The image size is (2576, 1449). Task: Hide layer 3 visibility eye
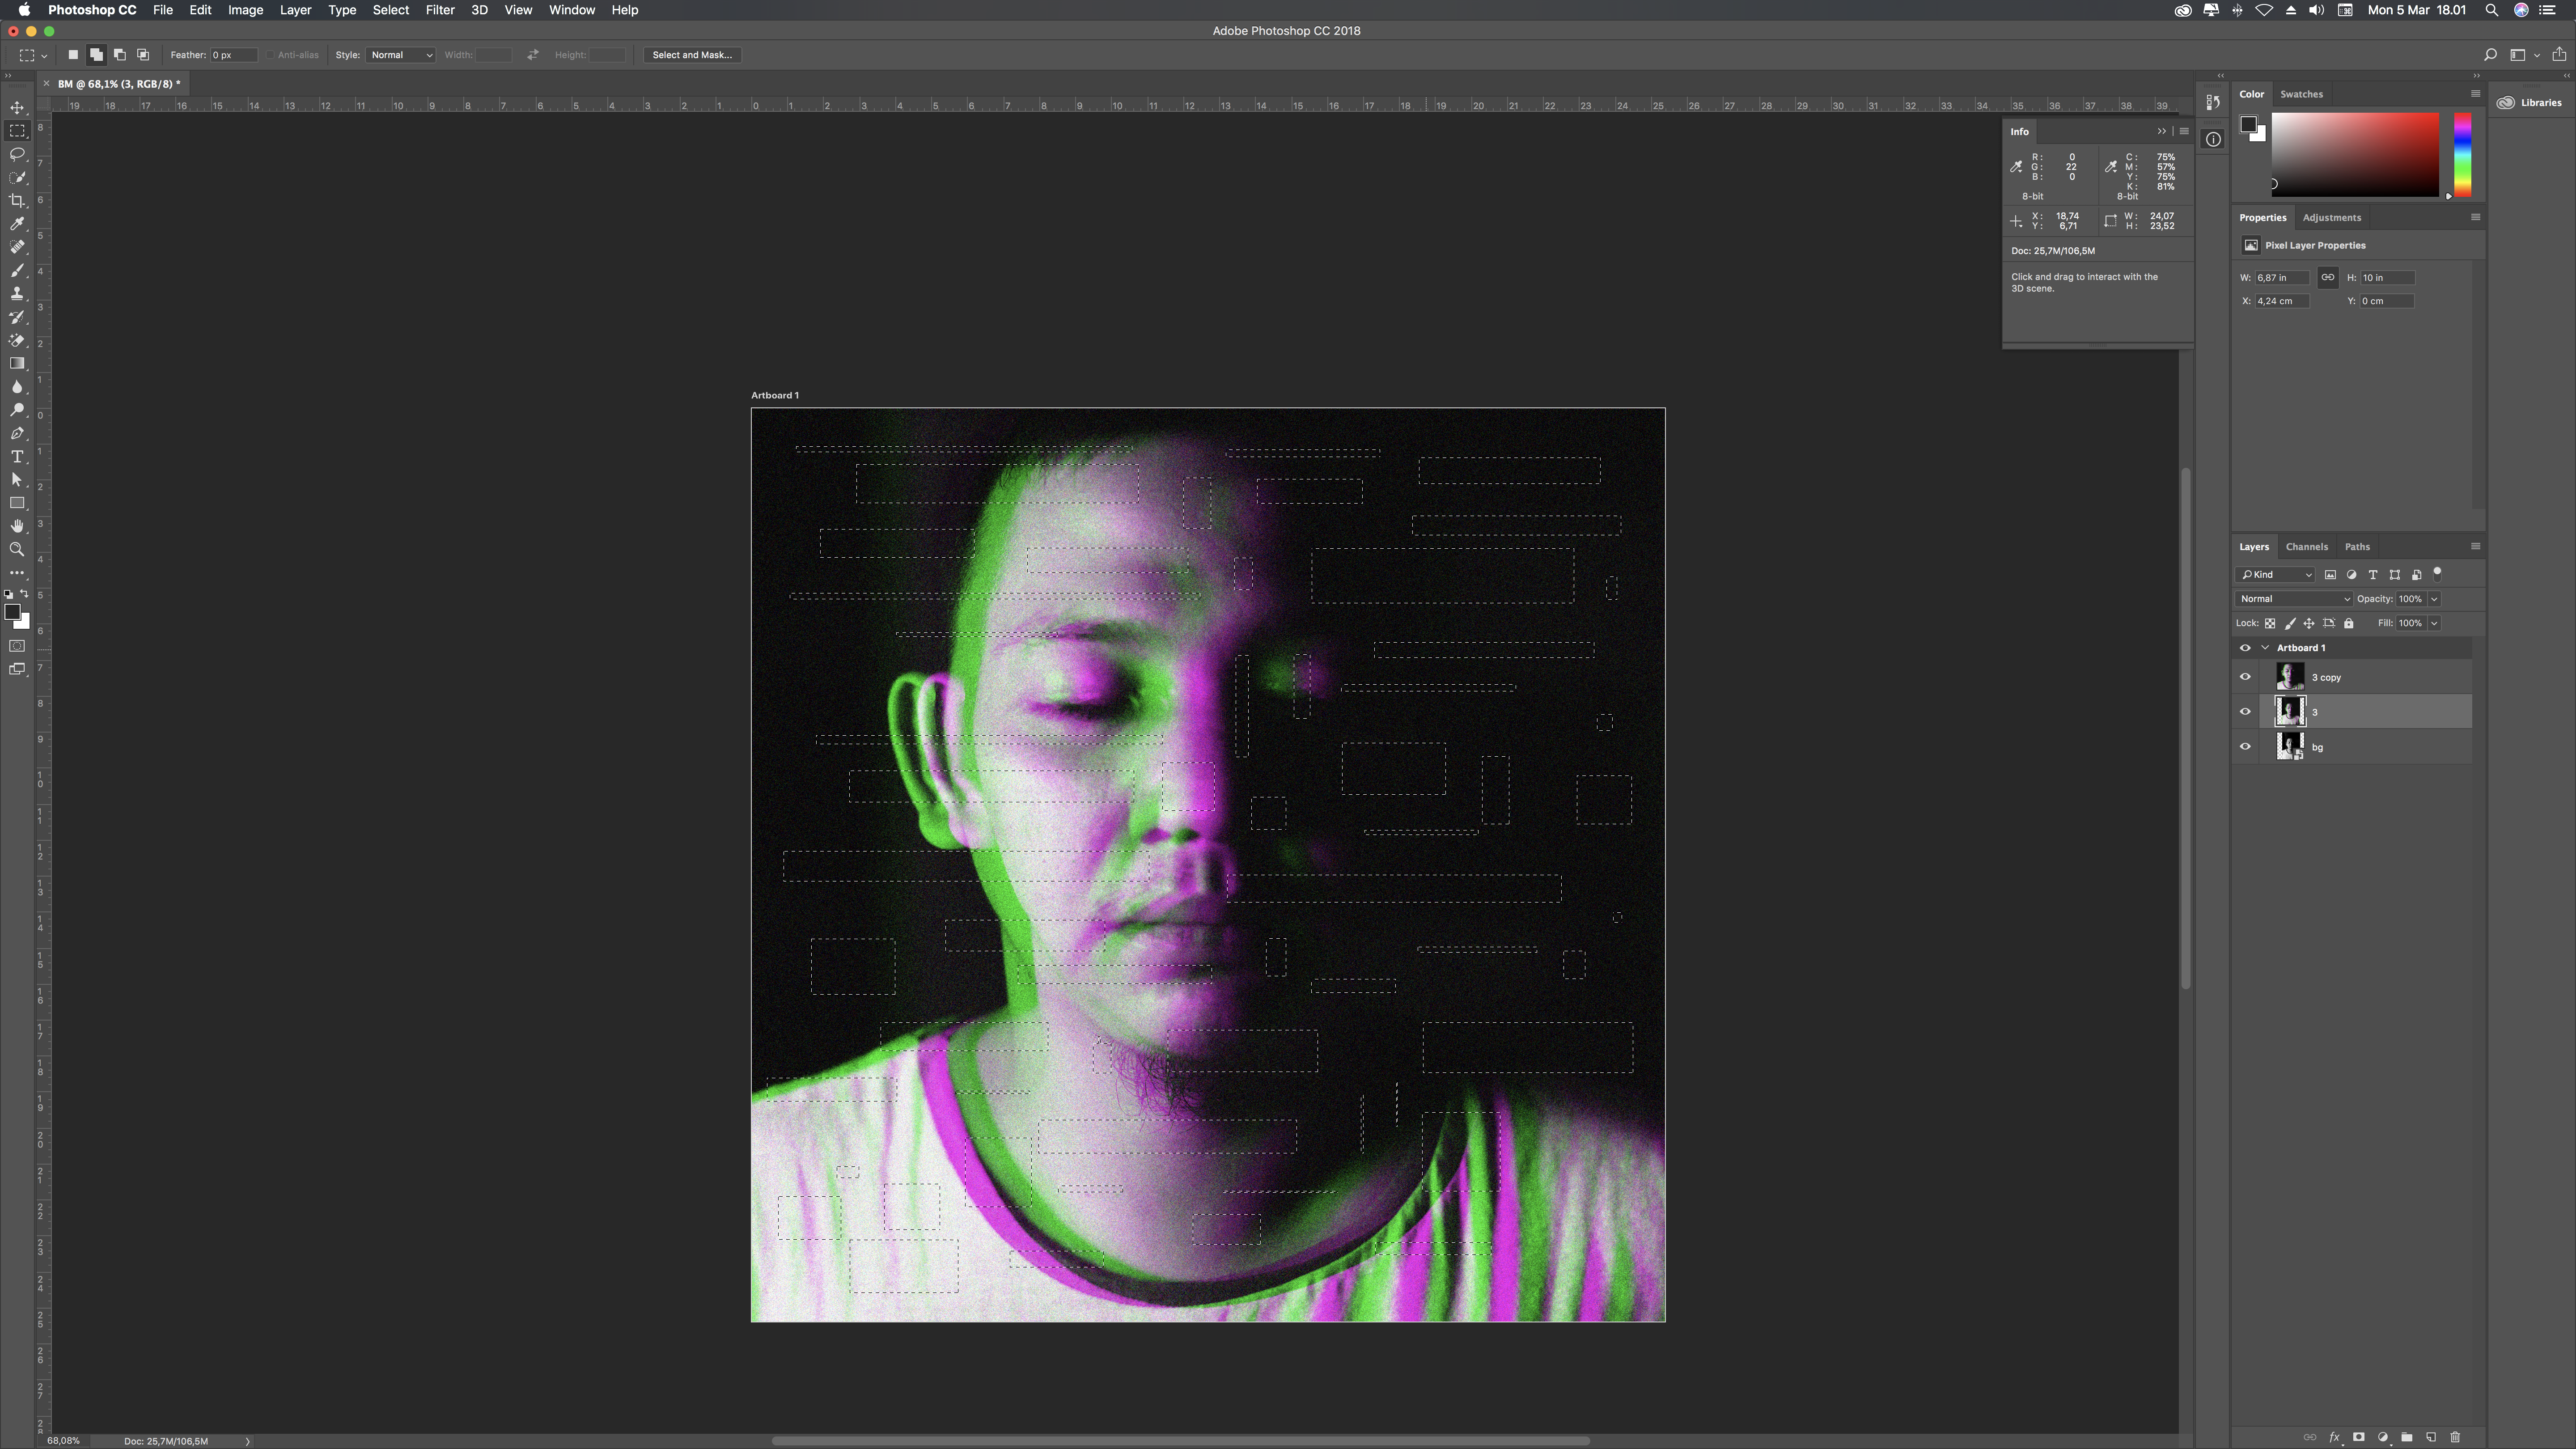tap(2245, 712)
